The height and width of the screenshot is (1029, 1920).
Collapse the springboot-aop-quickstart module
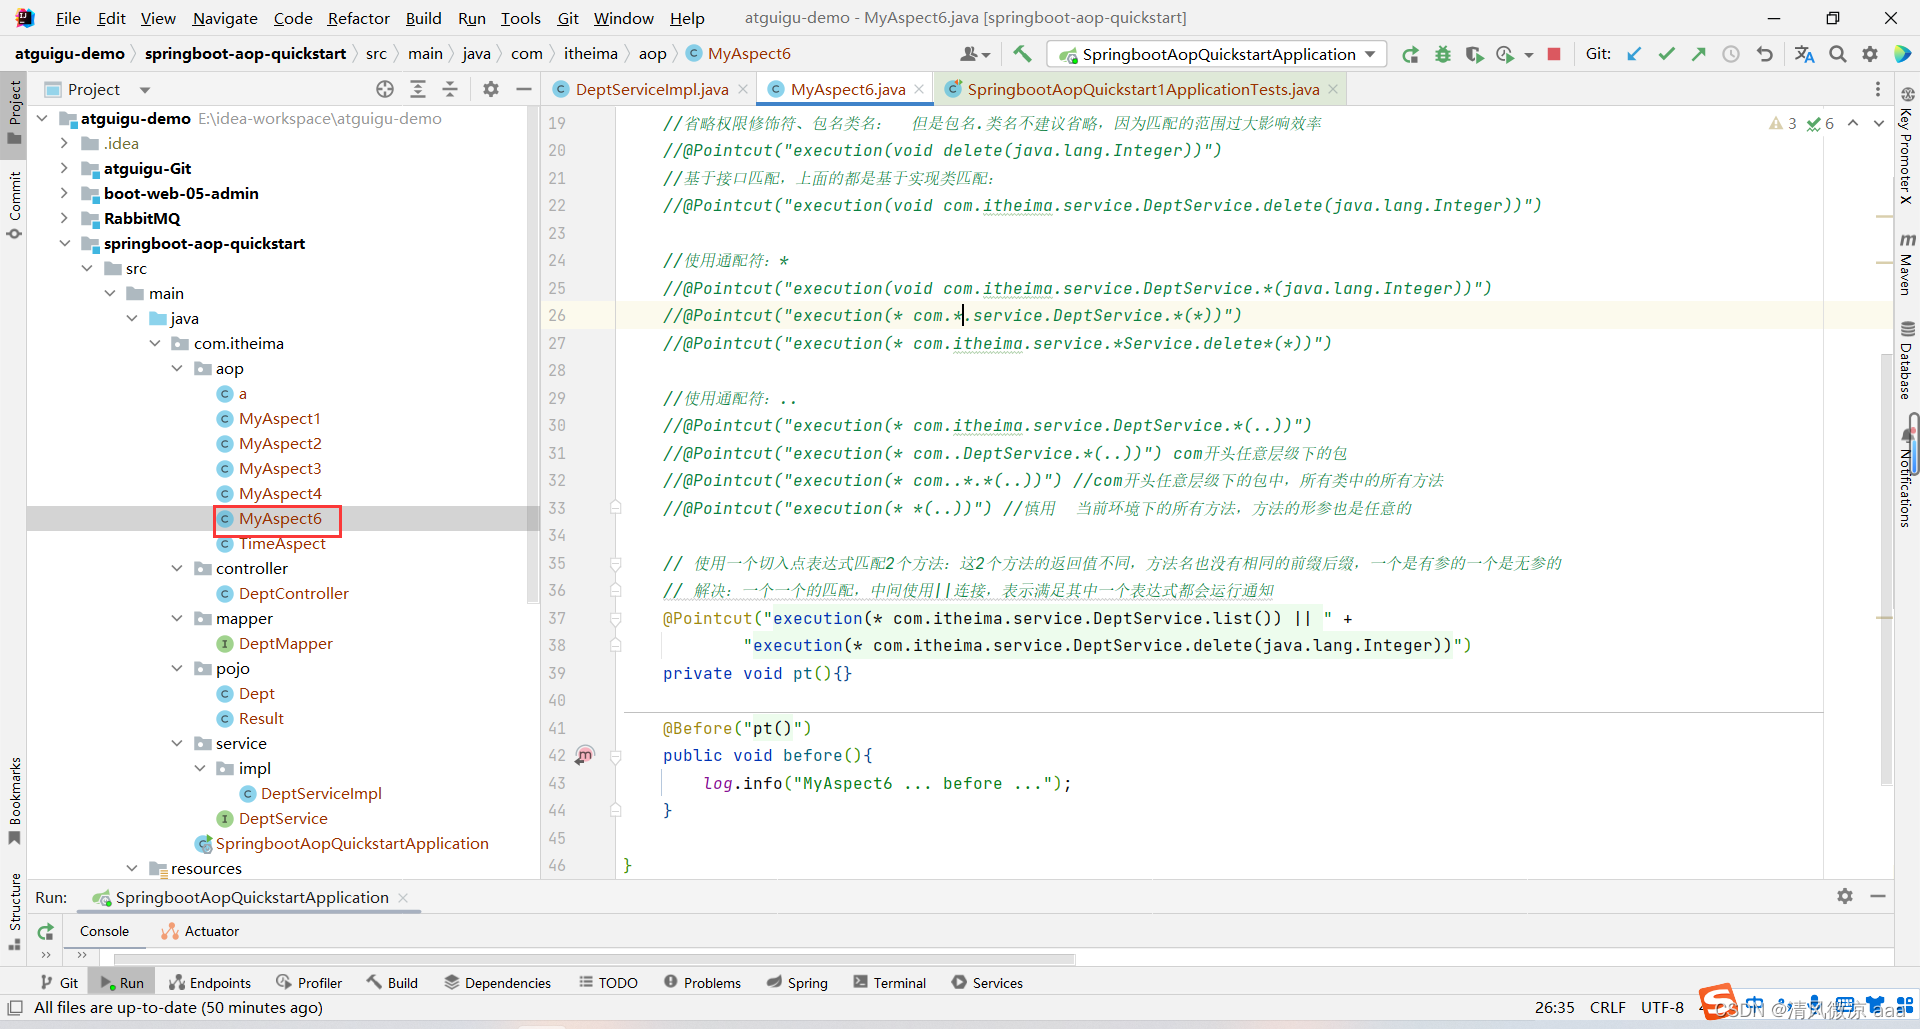[64, 243]
